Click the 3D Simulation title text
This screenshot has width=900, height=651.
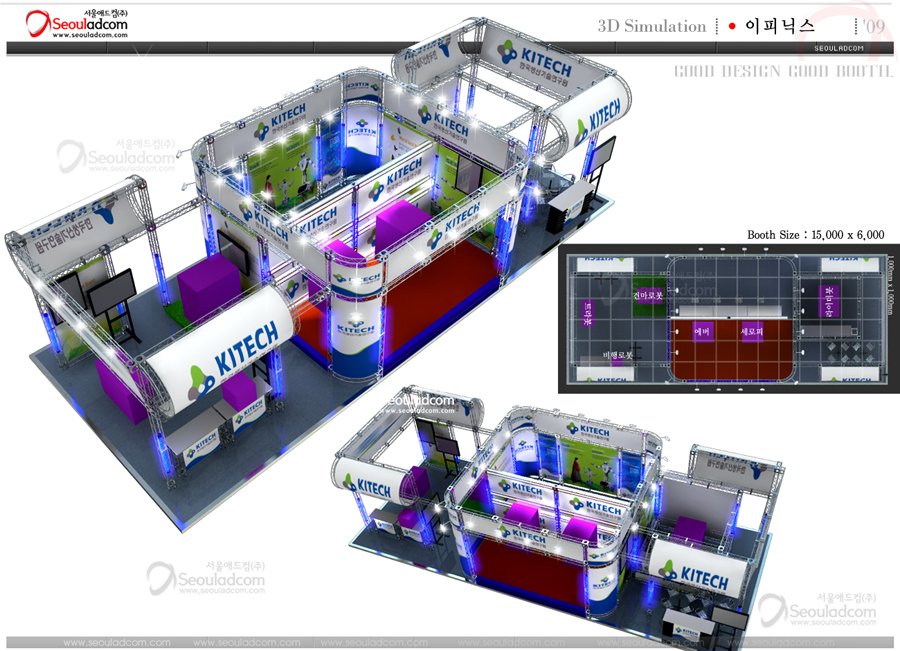[x=651, y=27]
